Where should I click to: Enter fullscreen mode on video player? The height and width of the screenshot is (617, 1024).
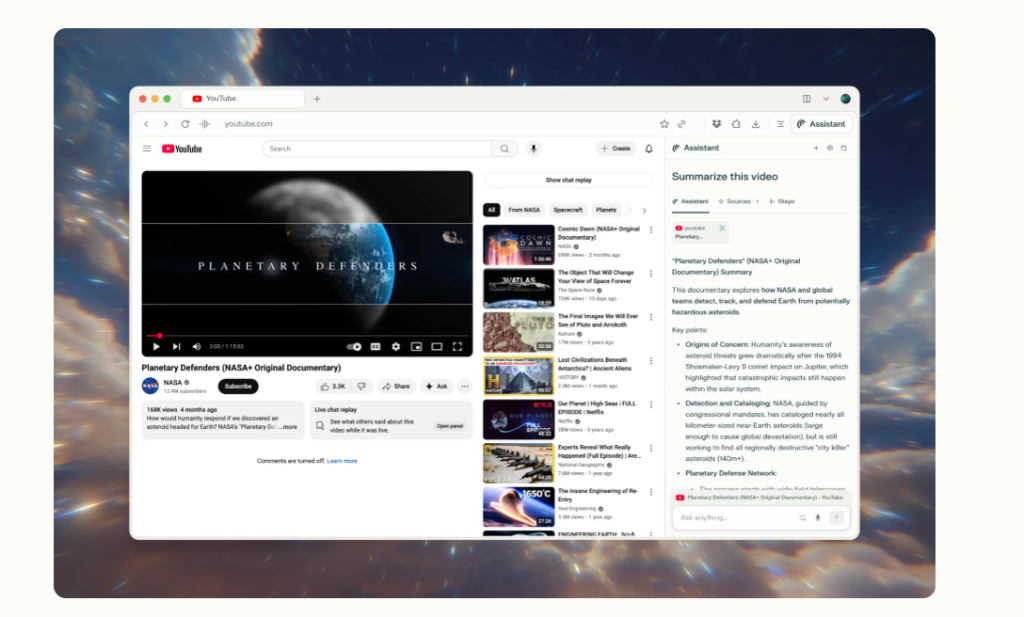click(457, 347)
